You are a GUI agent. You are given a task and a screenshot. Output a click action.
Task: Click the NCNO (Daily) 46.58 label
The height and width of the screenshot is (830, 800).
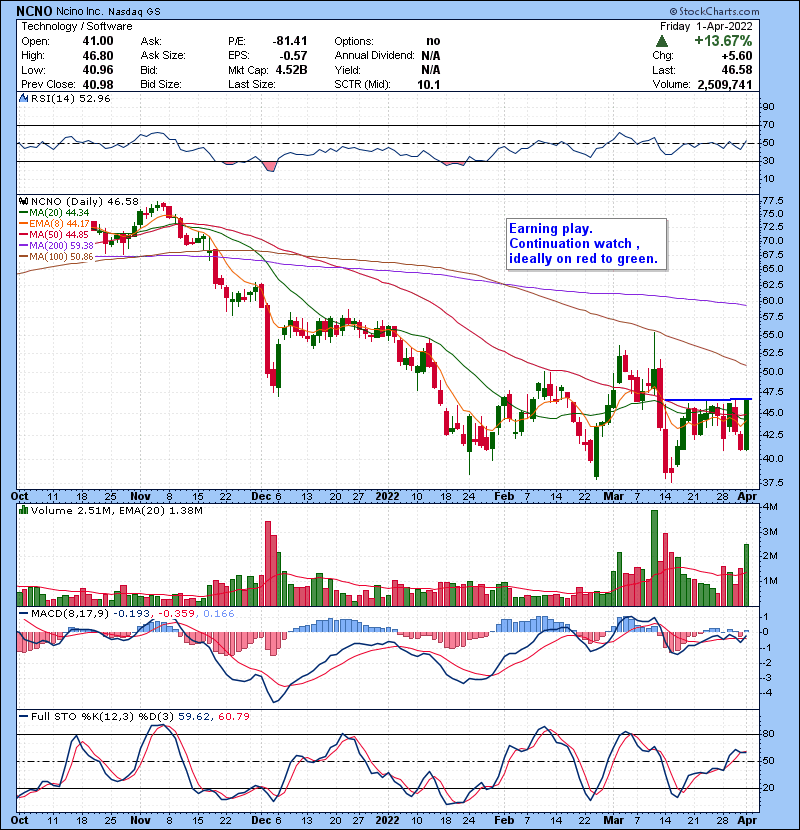(x=85, y=202)
